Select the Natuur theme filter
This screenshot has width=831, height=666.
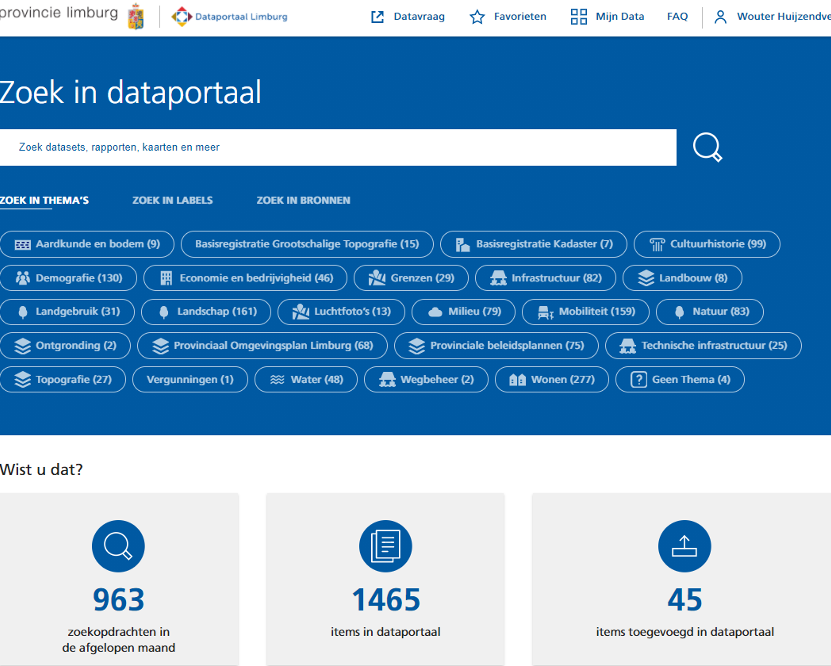pos(709,311)
